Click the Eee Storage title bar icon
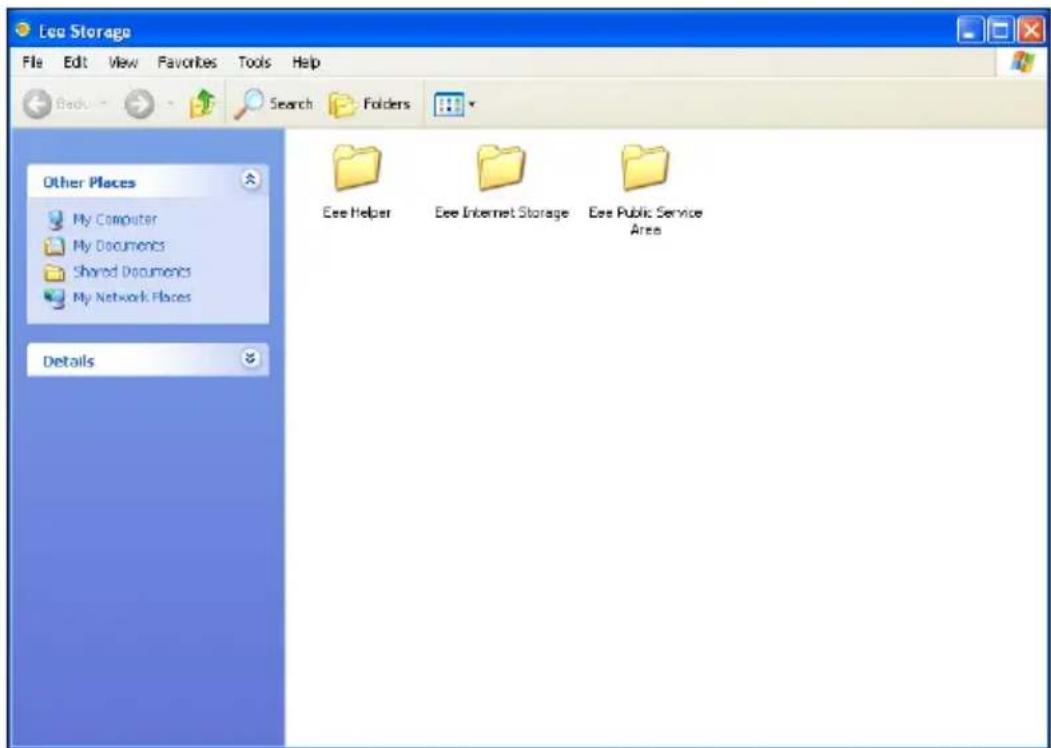The width and height of the screenshot is (1051, 748). (25, 31)
